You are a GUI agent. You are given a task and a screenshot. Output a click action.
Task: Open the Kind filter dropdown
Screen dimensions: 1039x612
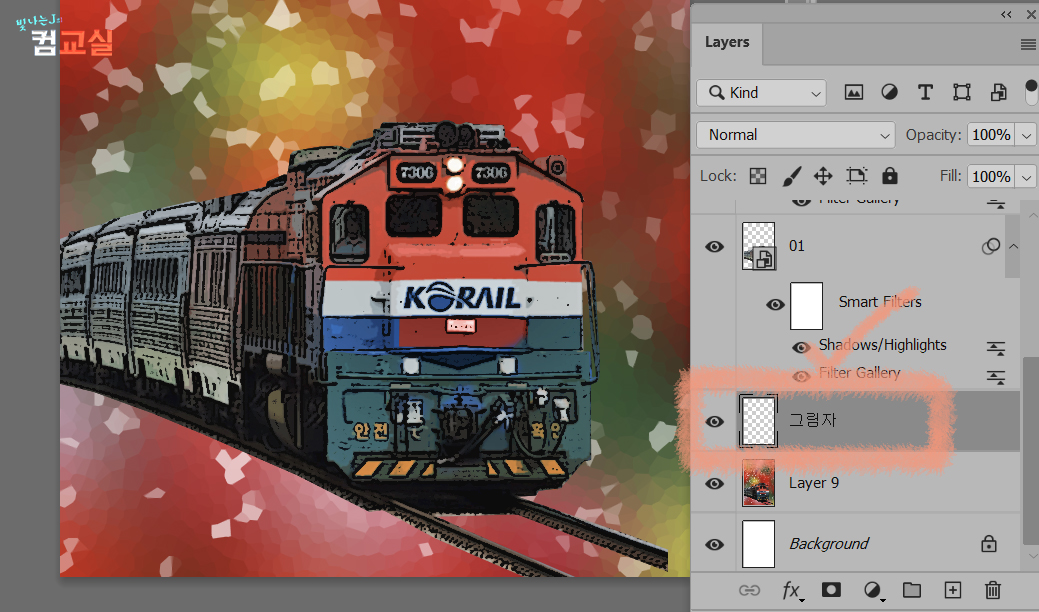pos(761,93)
